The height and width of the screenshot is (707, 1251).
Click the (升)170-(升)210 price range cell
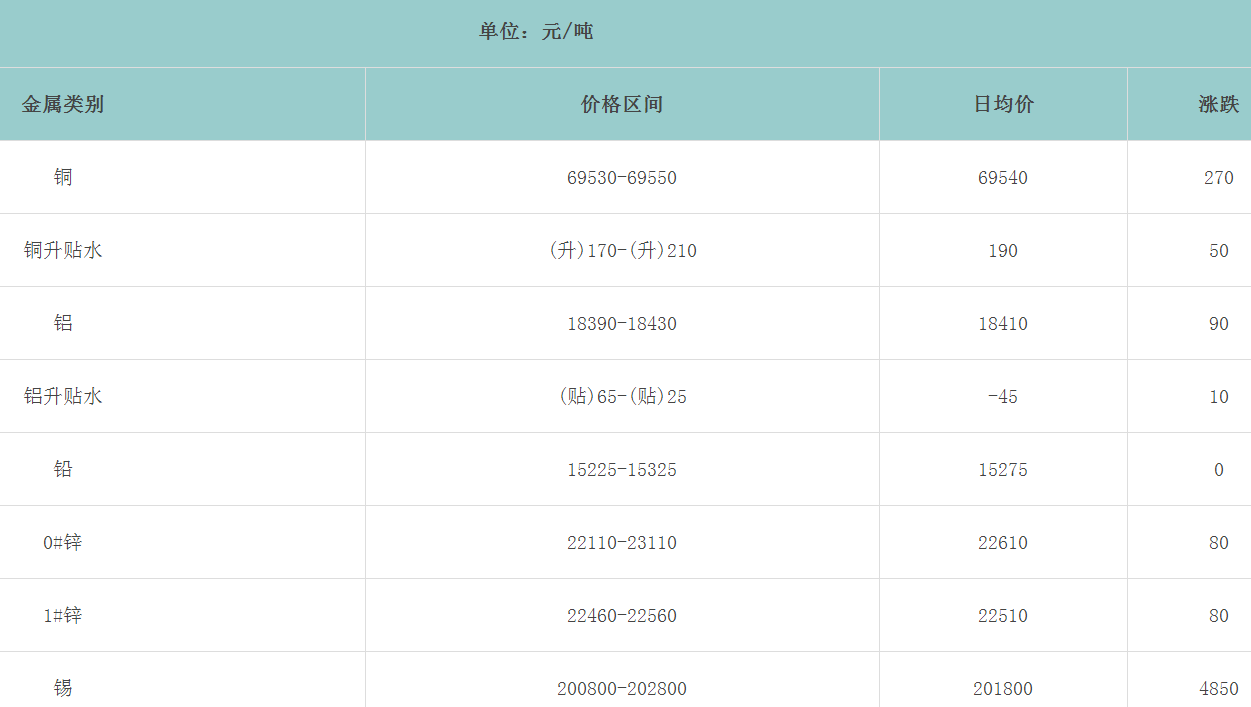(x=622, y=251)
